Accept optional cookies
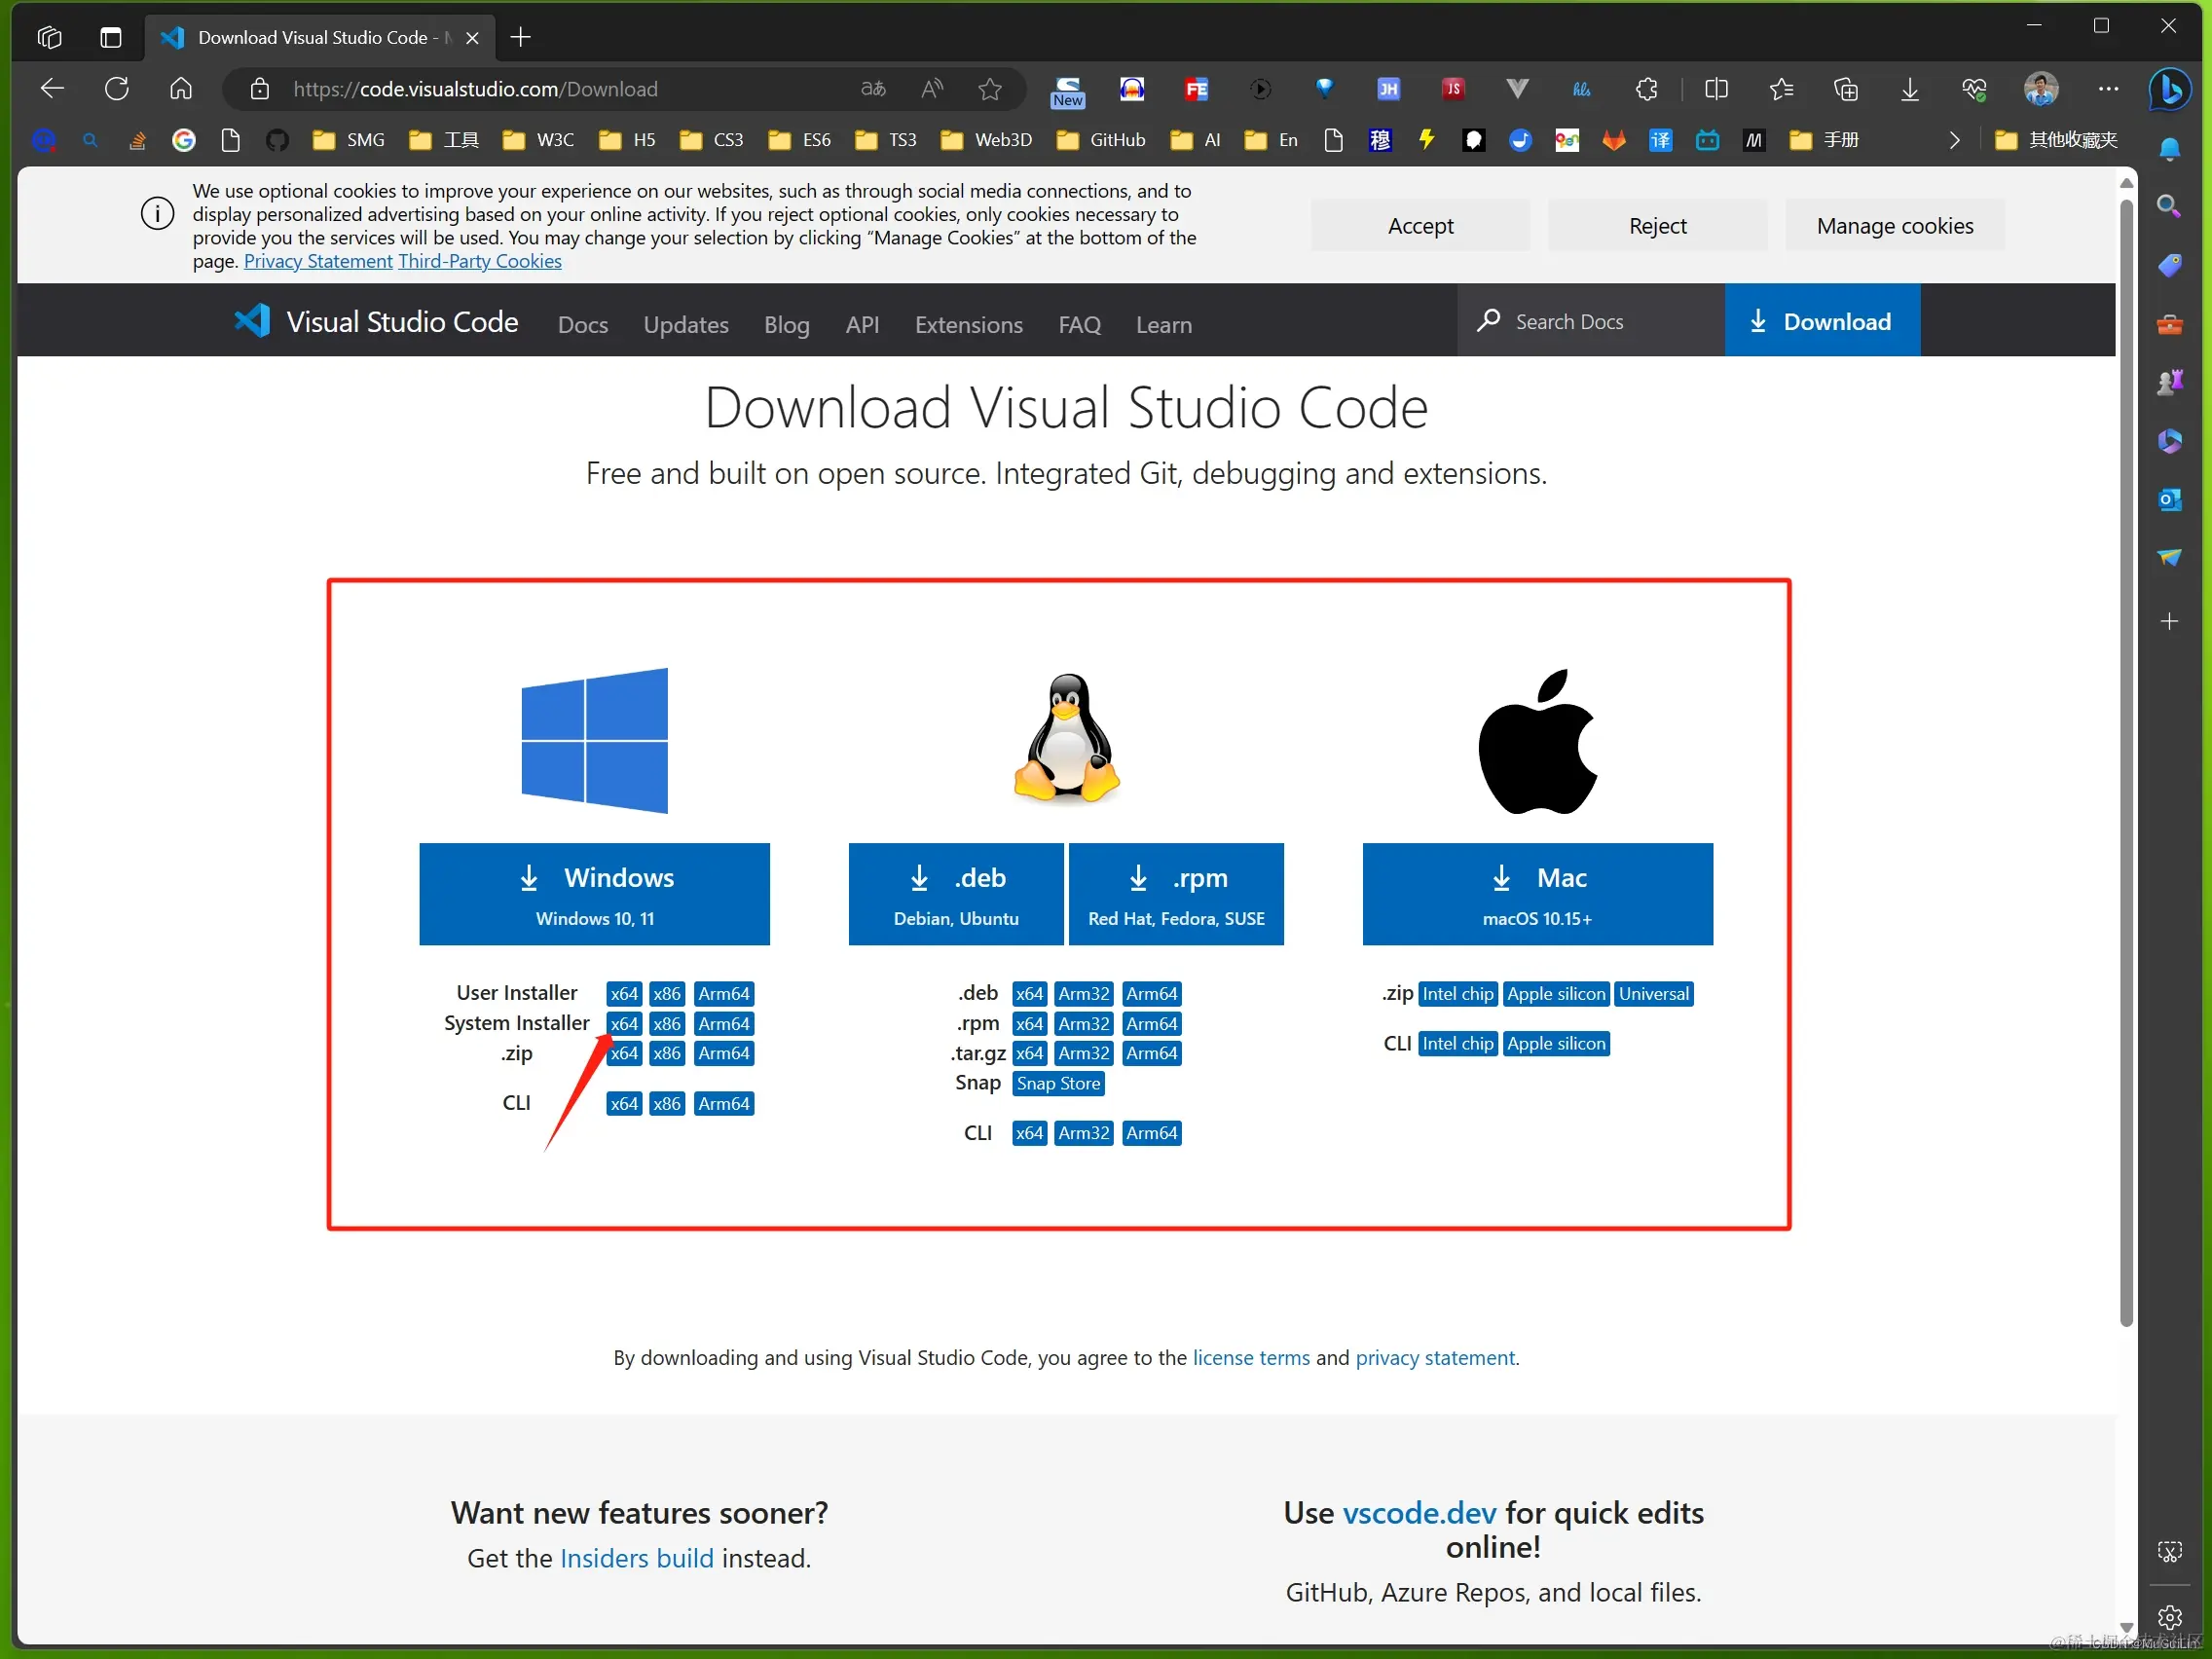The width and height of the screenshot is (2212, 1659). [1419, 226]
